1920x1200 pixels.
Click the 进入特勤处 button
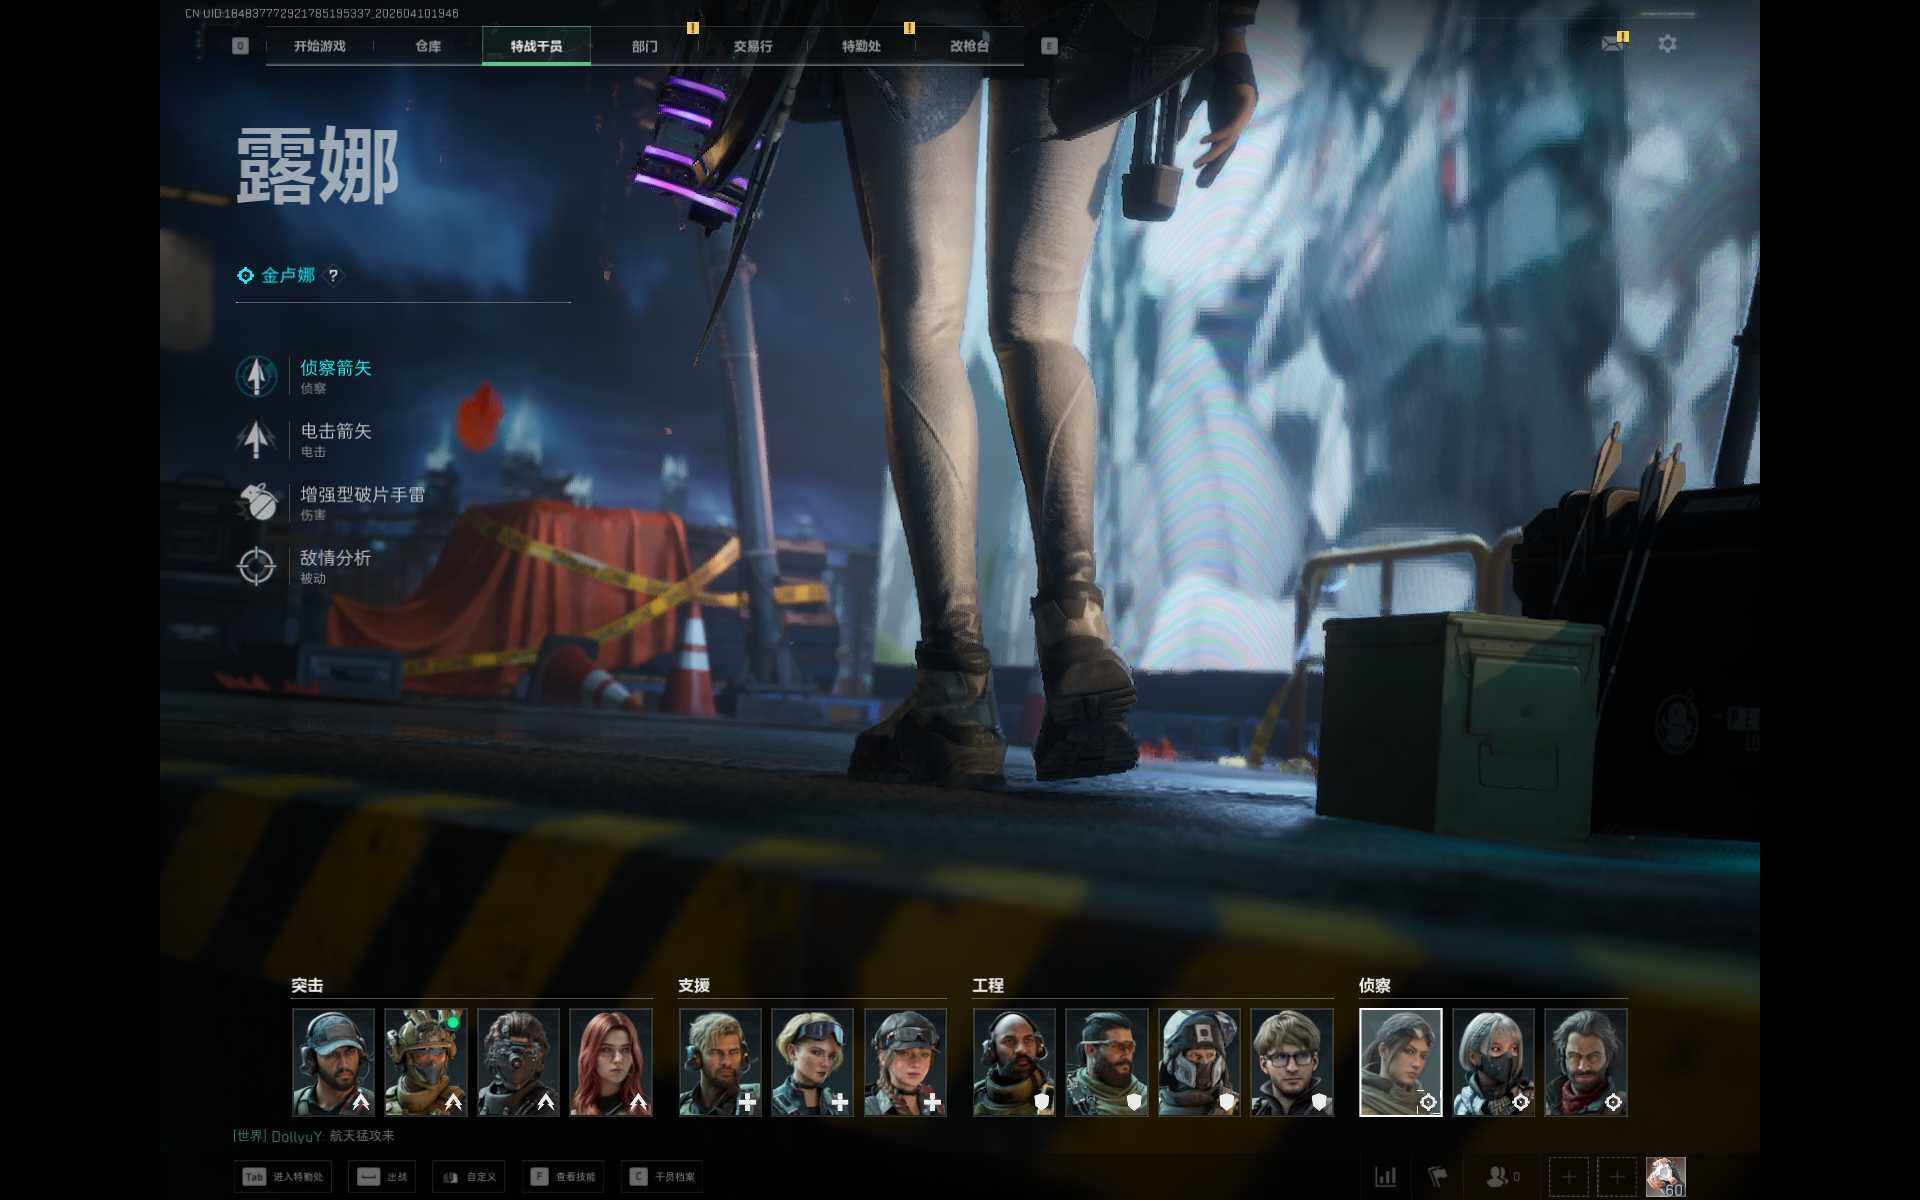283,1177
